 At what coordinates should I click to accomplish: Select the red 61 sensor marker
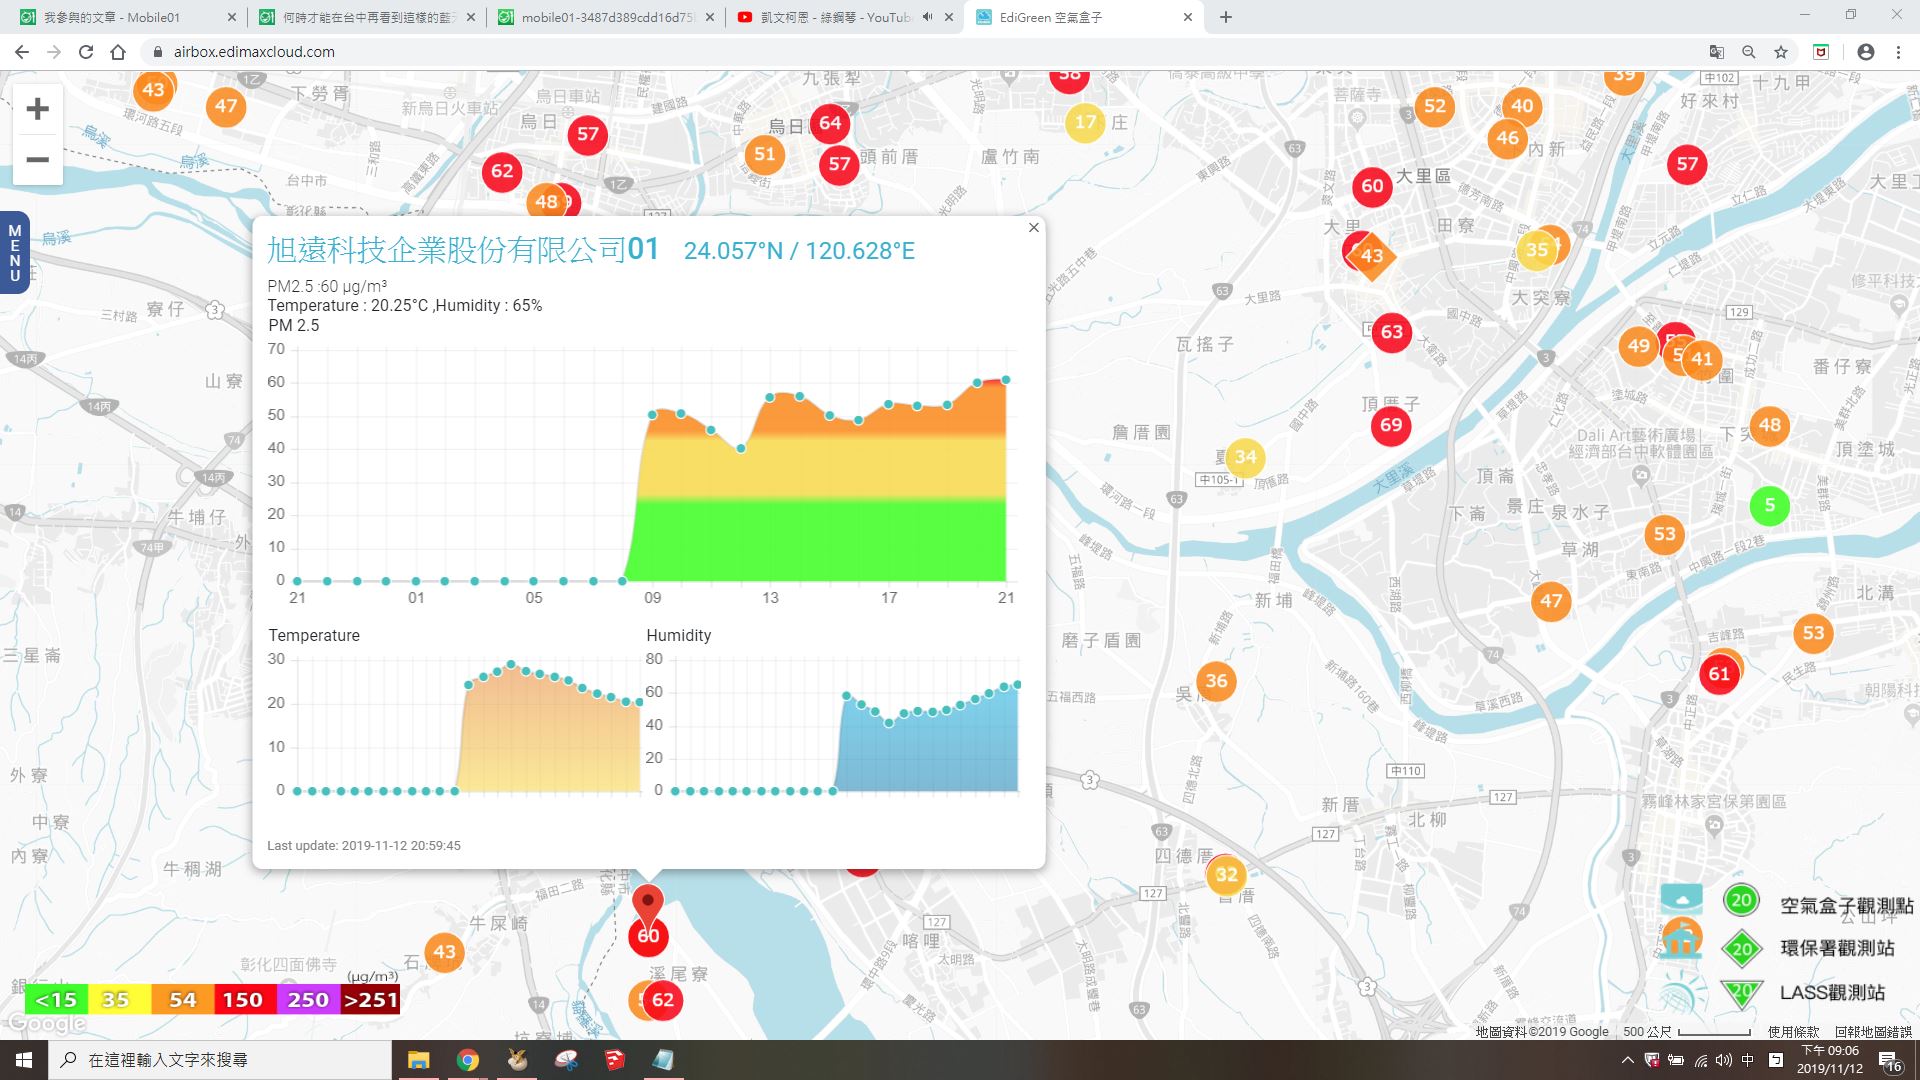point(1719,674)
